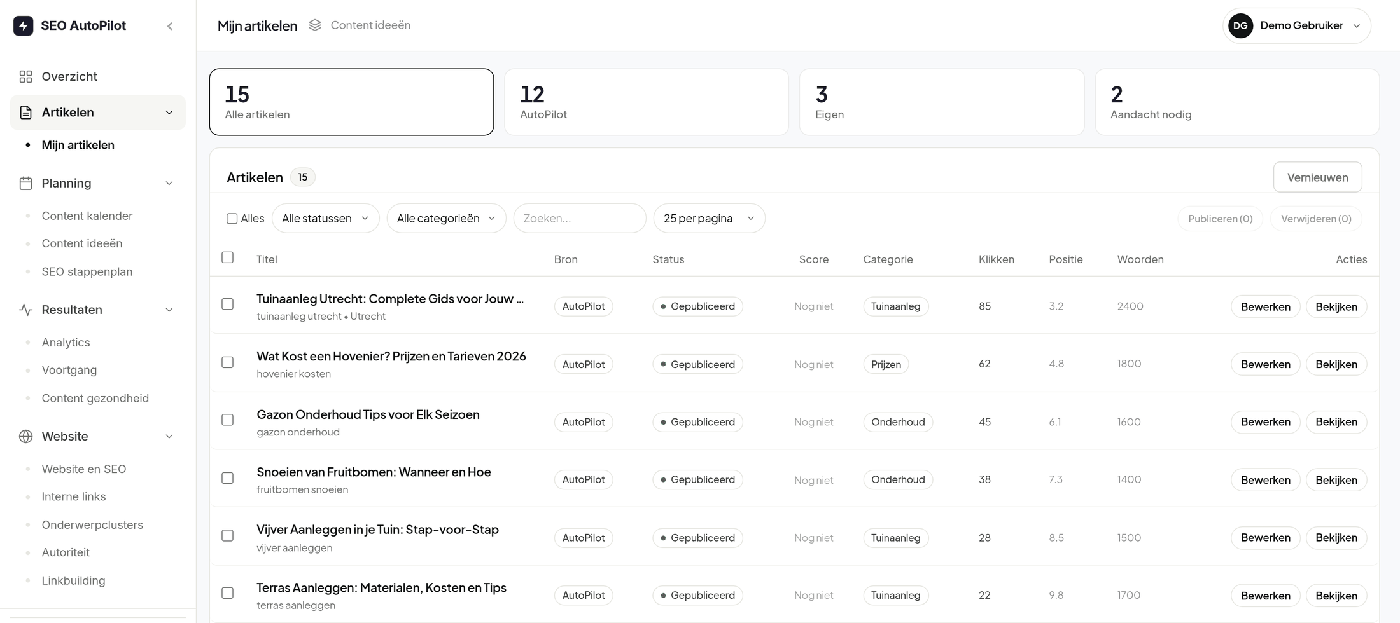Go to Content kalender in sidebar
This screenshot has width=1400, height=623.
tap(87, 216)
